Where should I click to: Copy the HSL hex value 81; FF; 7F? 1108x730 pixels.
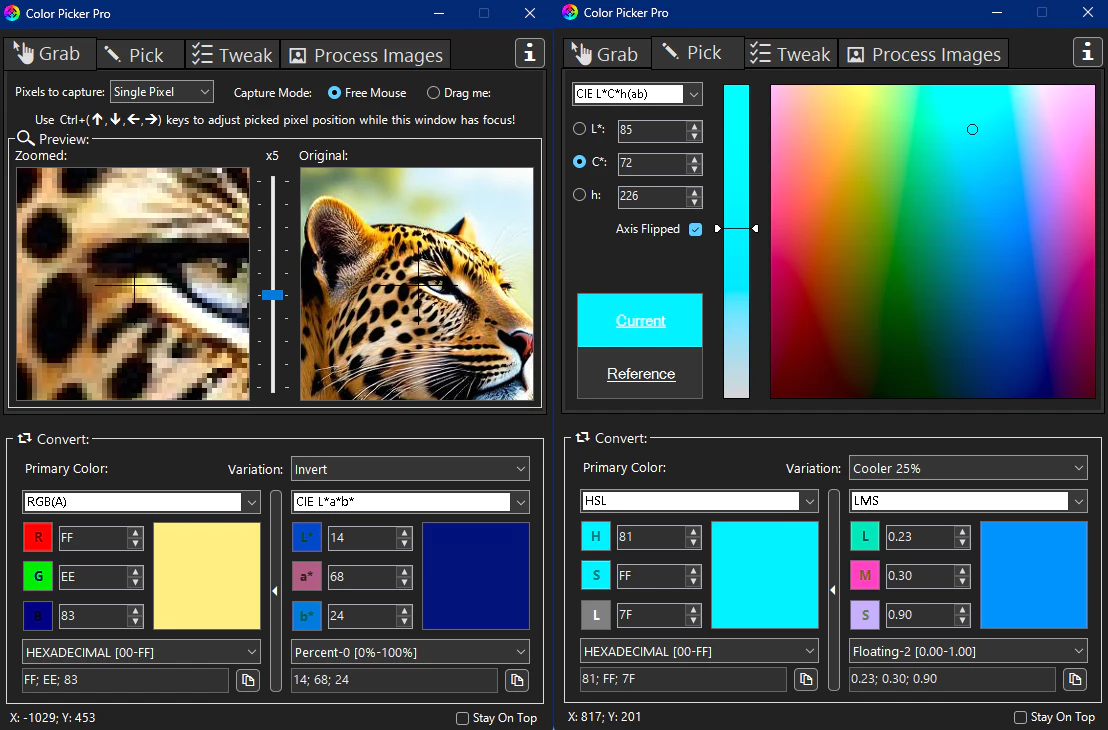click(x=805, y=679)
